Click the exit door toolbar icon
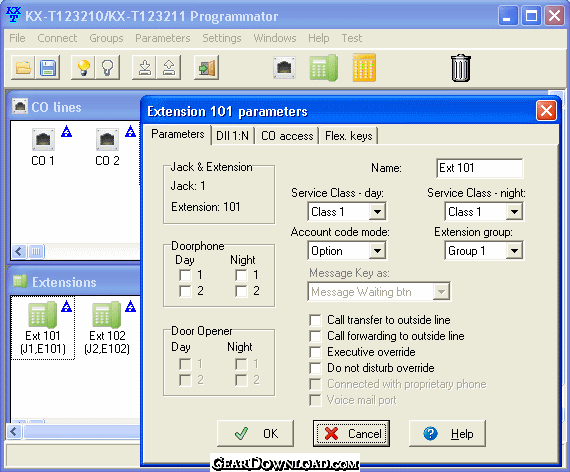The width and height of the screenshot is (570, 472). 206,68
